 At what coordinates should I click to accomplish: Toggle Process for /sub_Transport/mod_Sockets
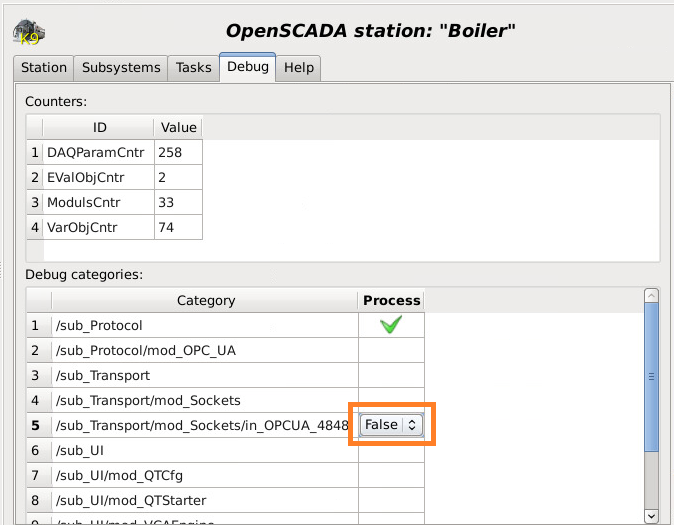391,400
